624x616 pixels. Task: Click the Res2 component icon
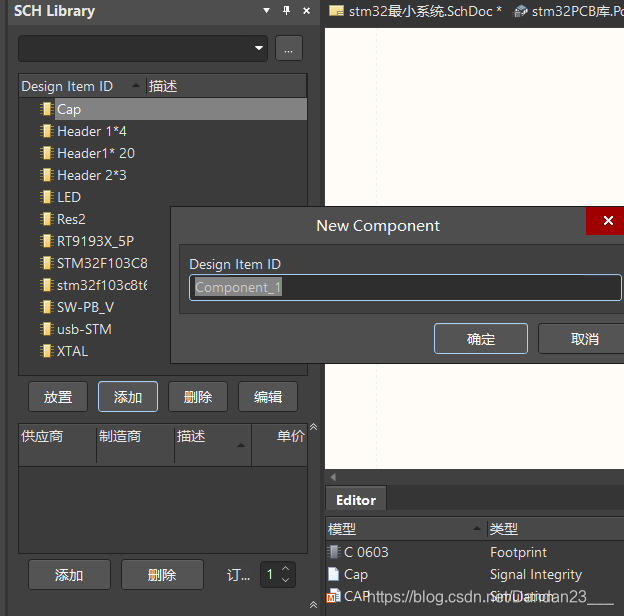tap(47, 219)
